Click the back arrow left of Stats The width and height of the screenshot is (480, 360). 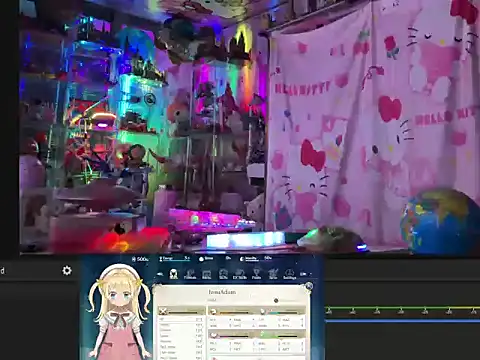tap(160, 274)
